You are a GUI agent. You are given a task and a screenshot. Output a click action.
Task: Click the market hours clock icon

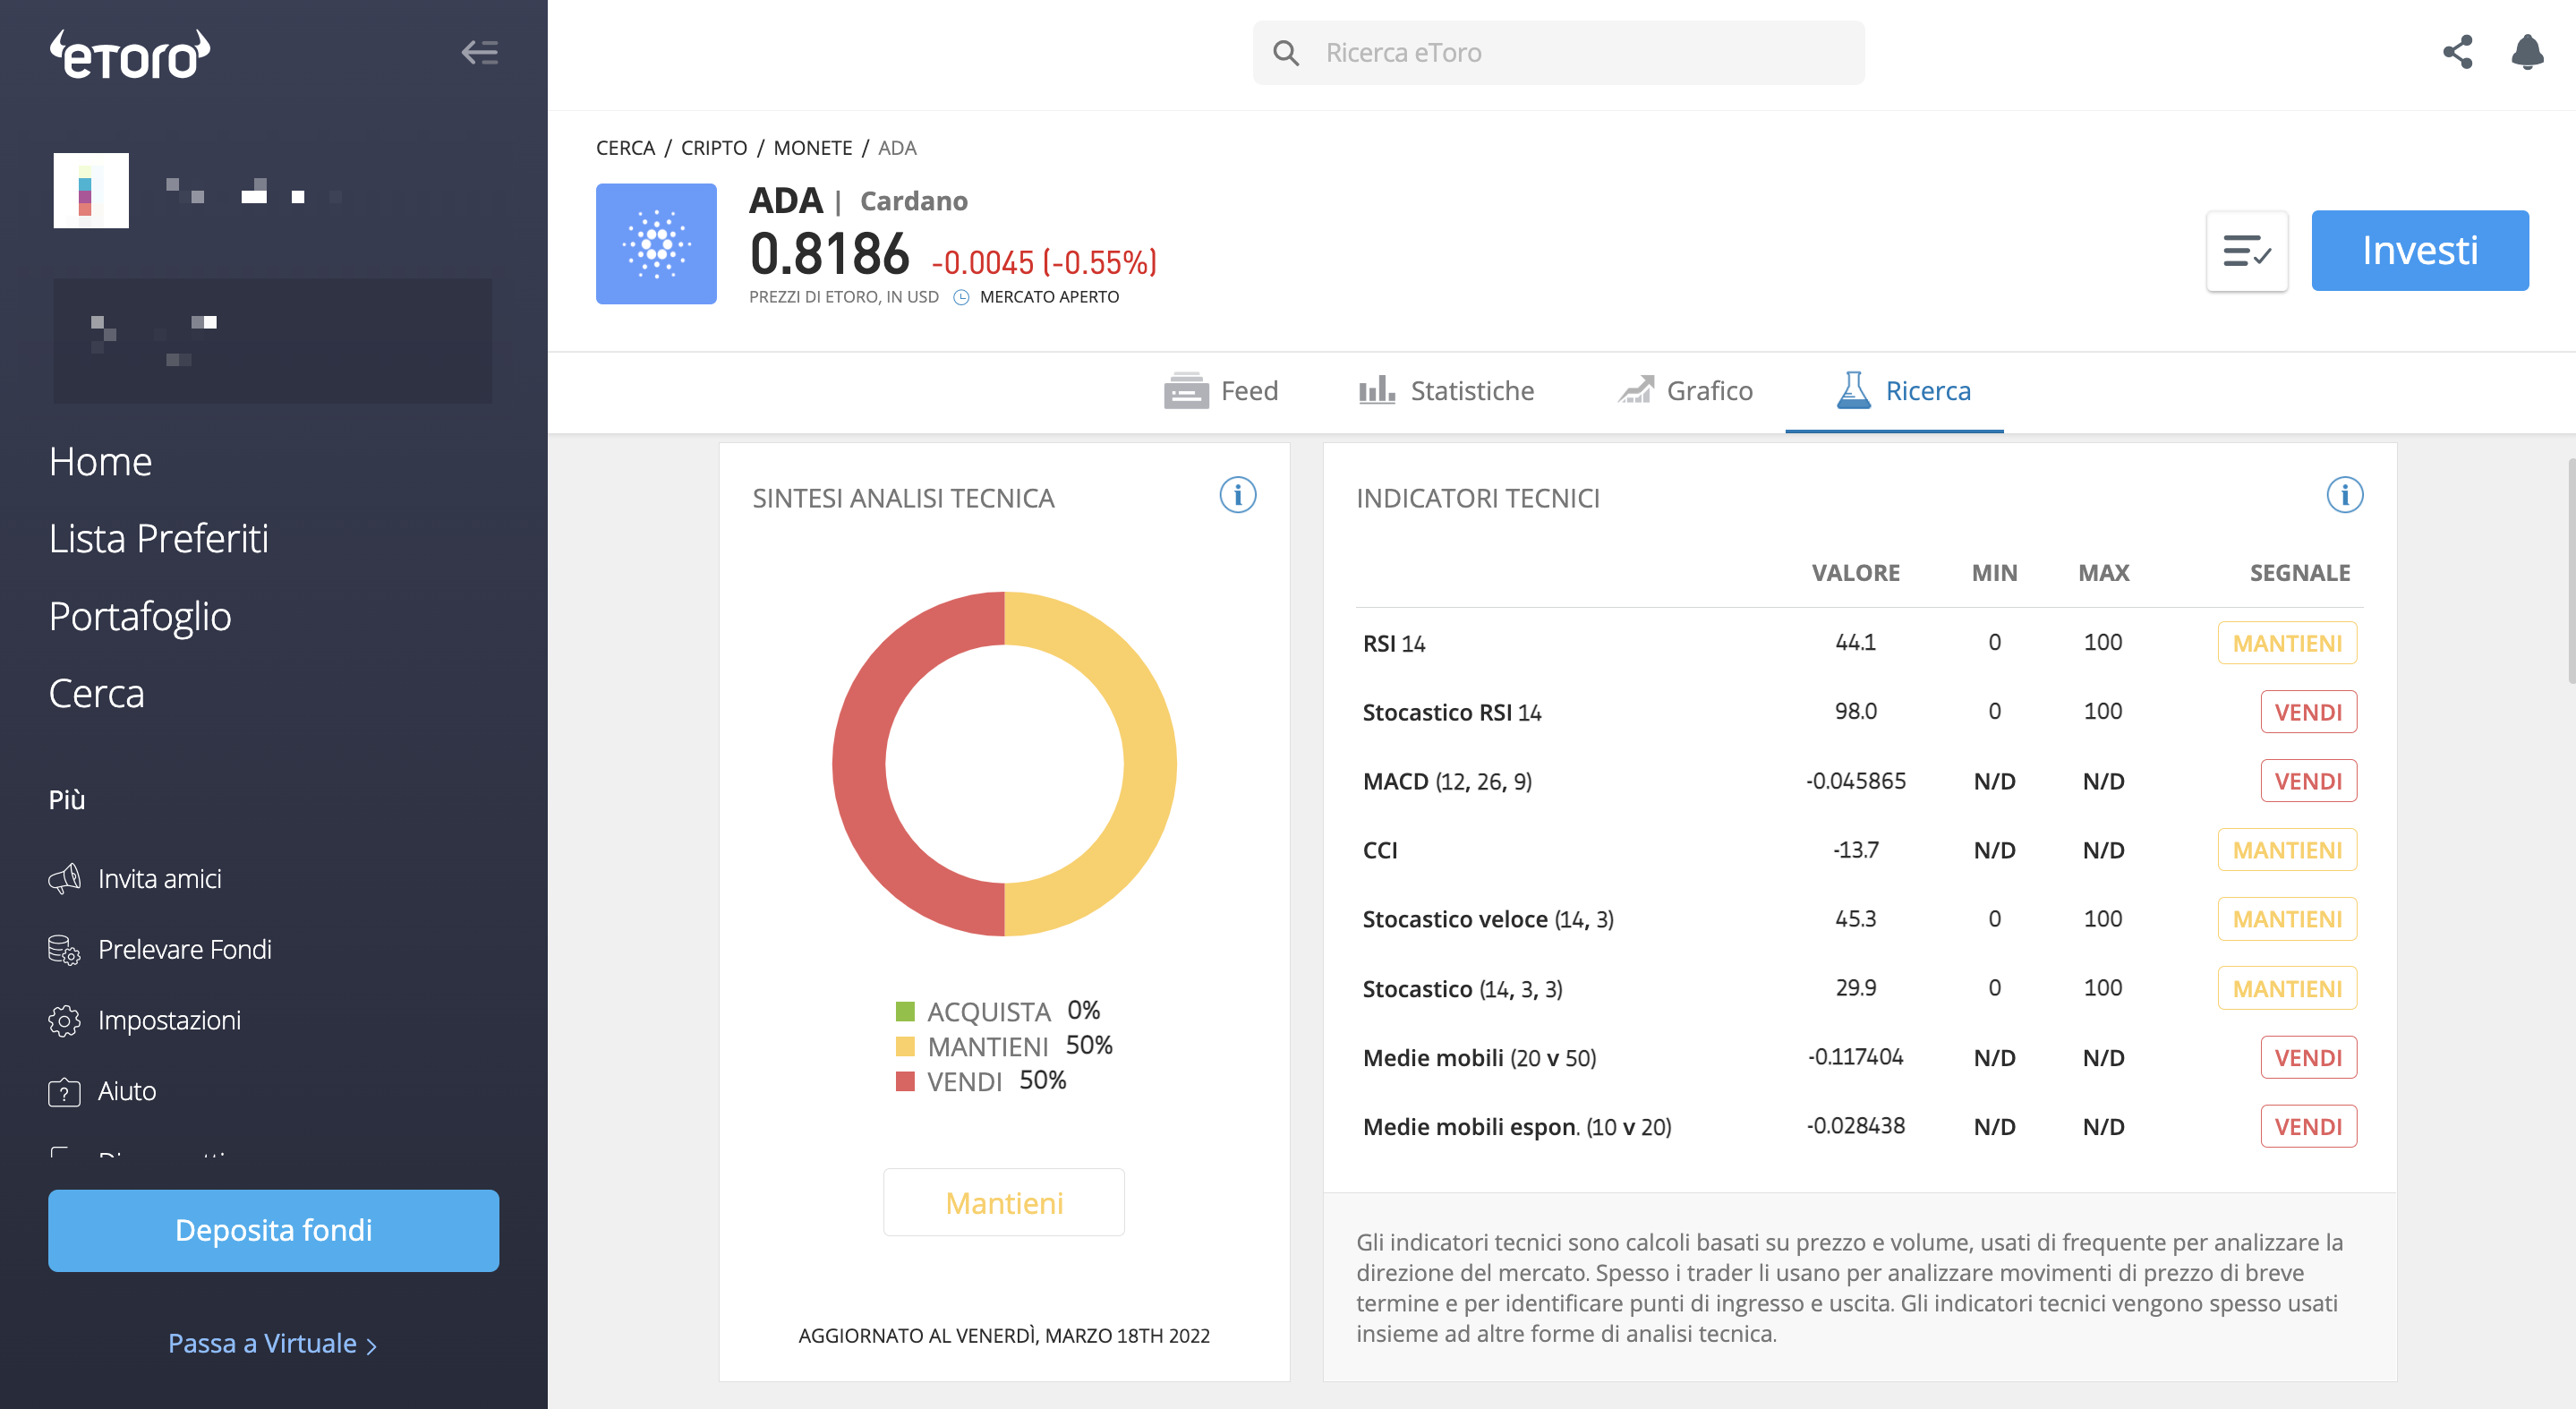click(x=961, y=297)
